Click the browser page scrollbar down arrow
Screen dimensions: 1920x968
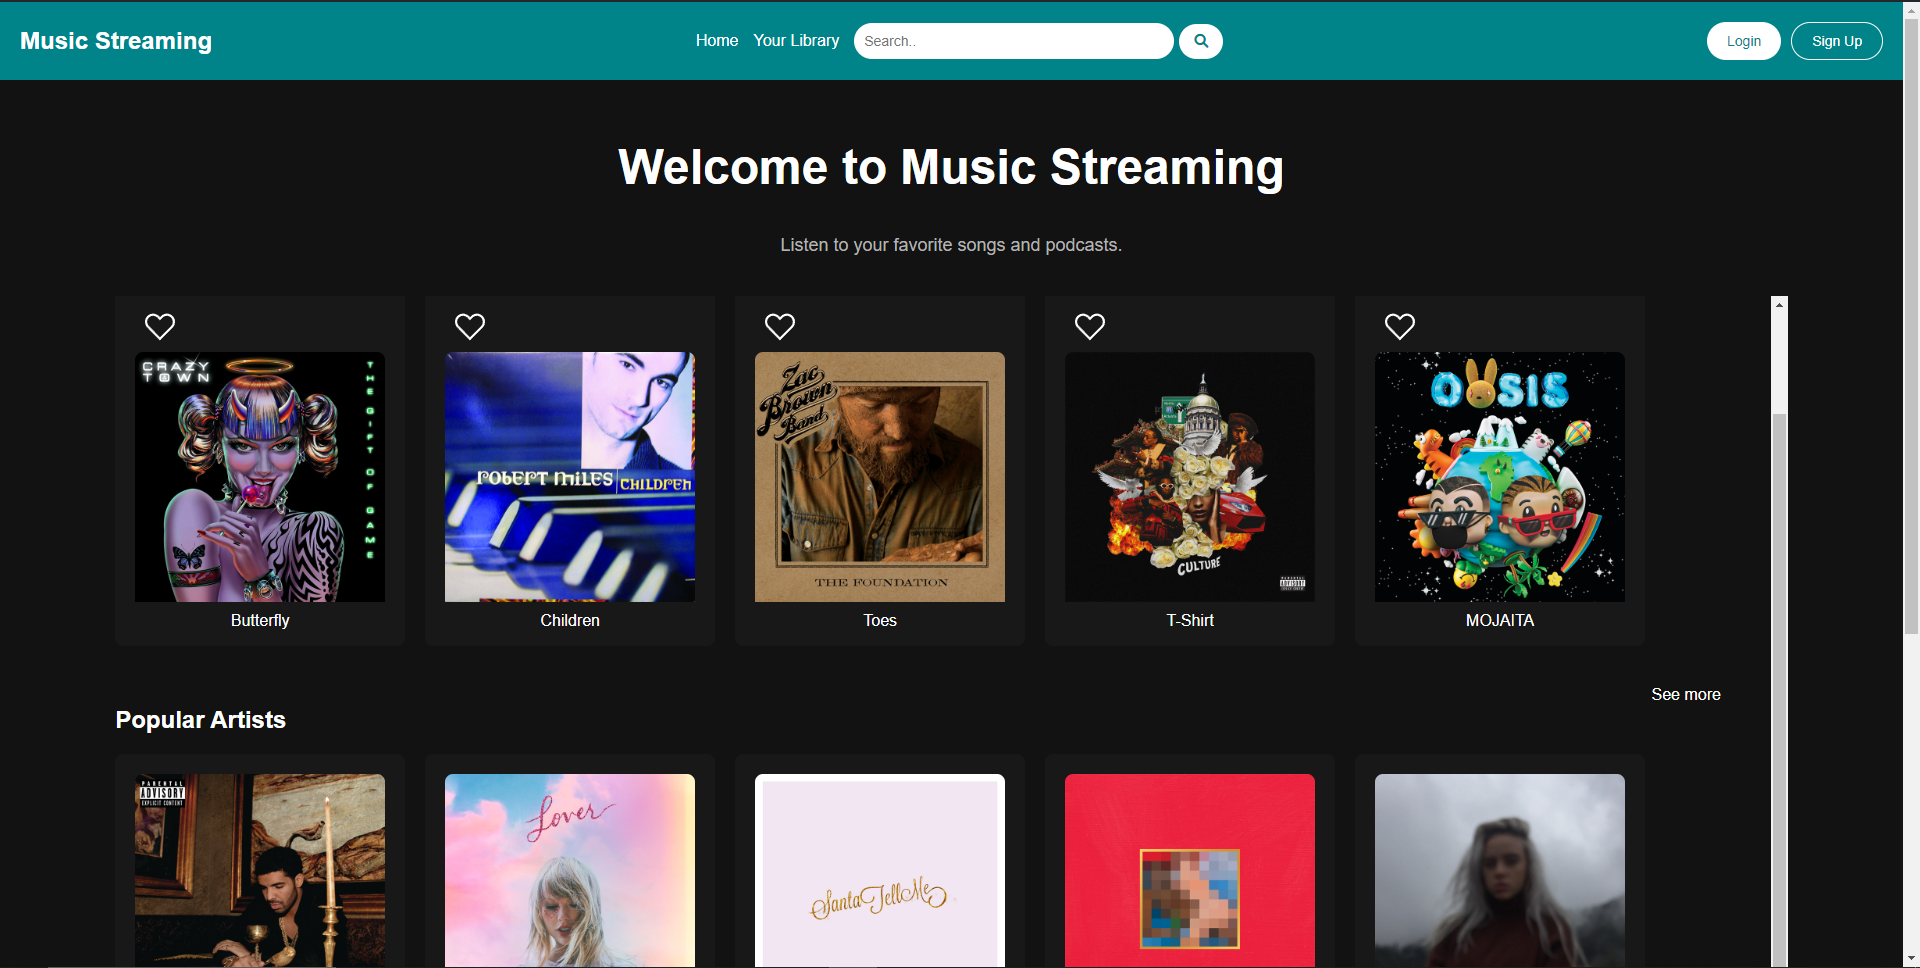(x=1911, y=959)
